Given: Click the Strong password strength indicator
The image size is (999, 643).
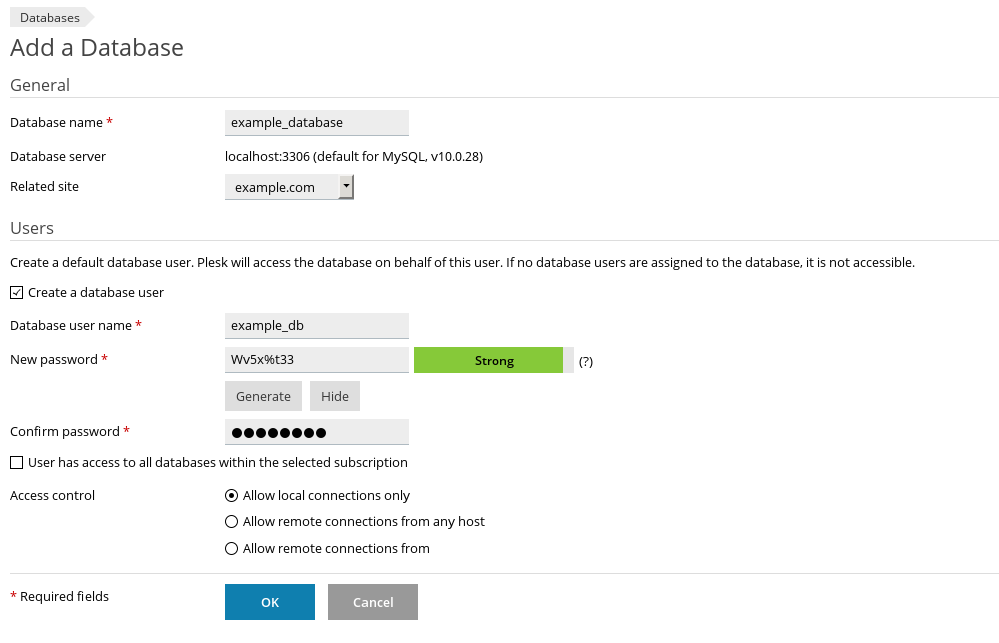Looking at the screenshot, I should tap(494, 360).
